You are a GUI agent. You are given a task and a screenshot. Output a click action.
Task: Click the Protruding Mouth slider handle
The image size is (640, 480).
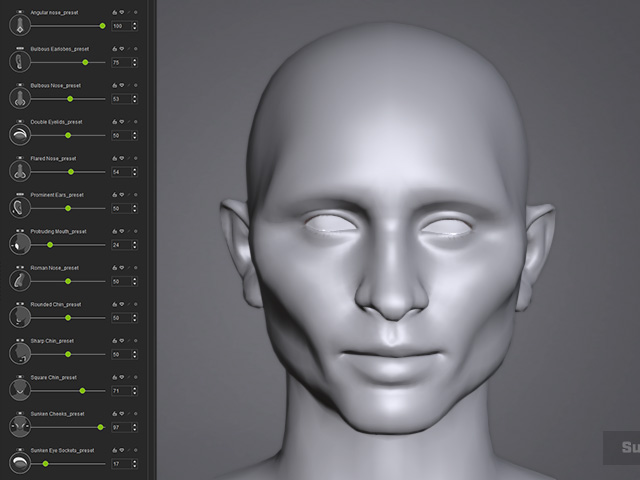click(50, 245)
